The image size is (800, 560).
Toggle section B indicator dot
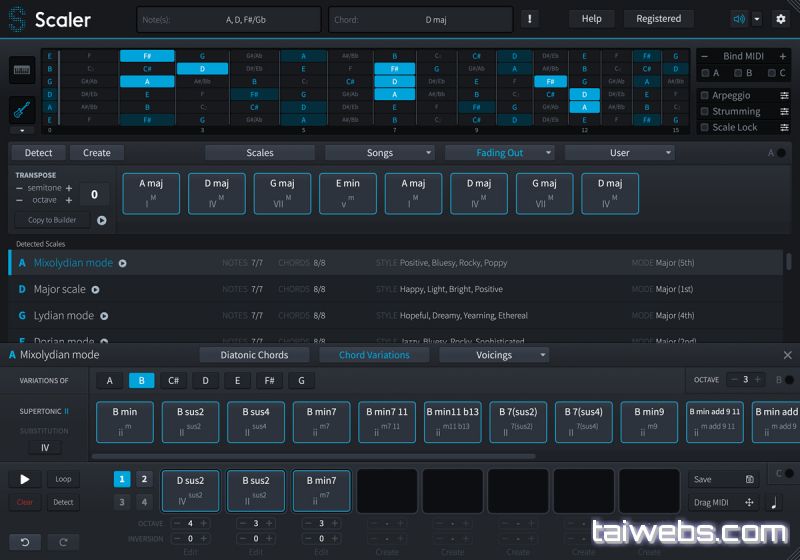point(789,380)
